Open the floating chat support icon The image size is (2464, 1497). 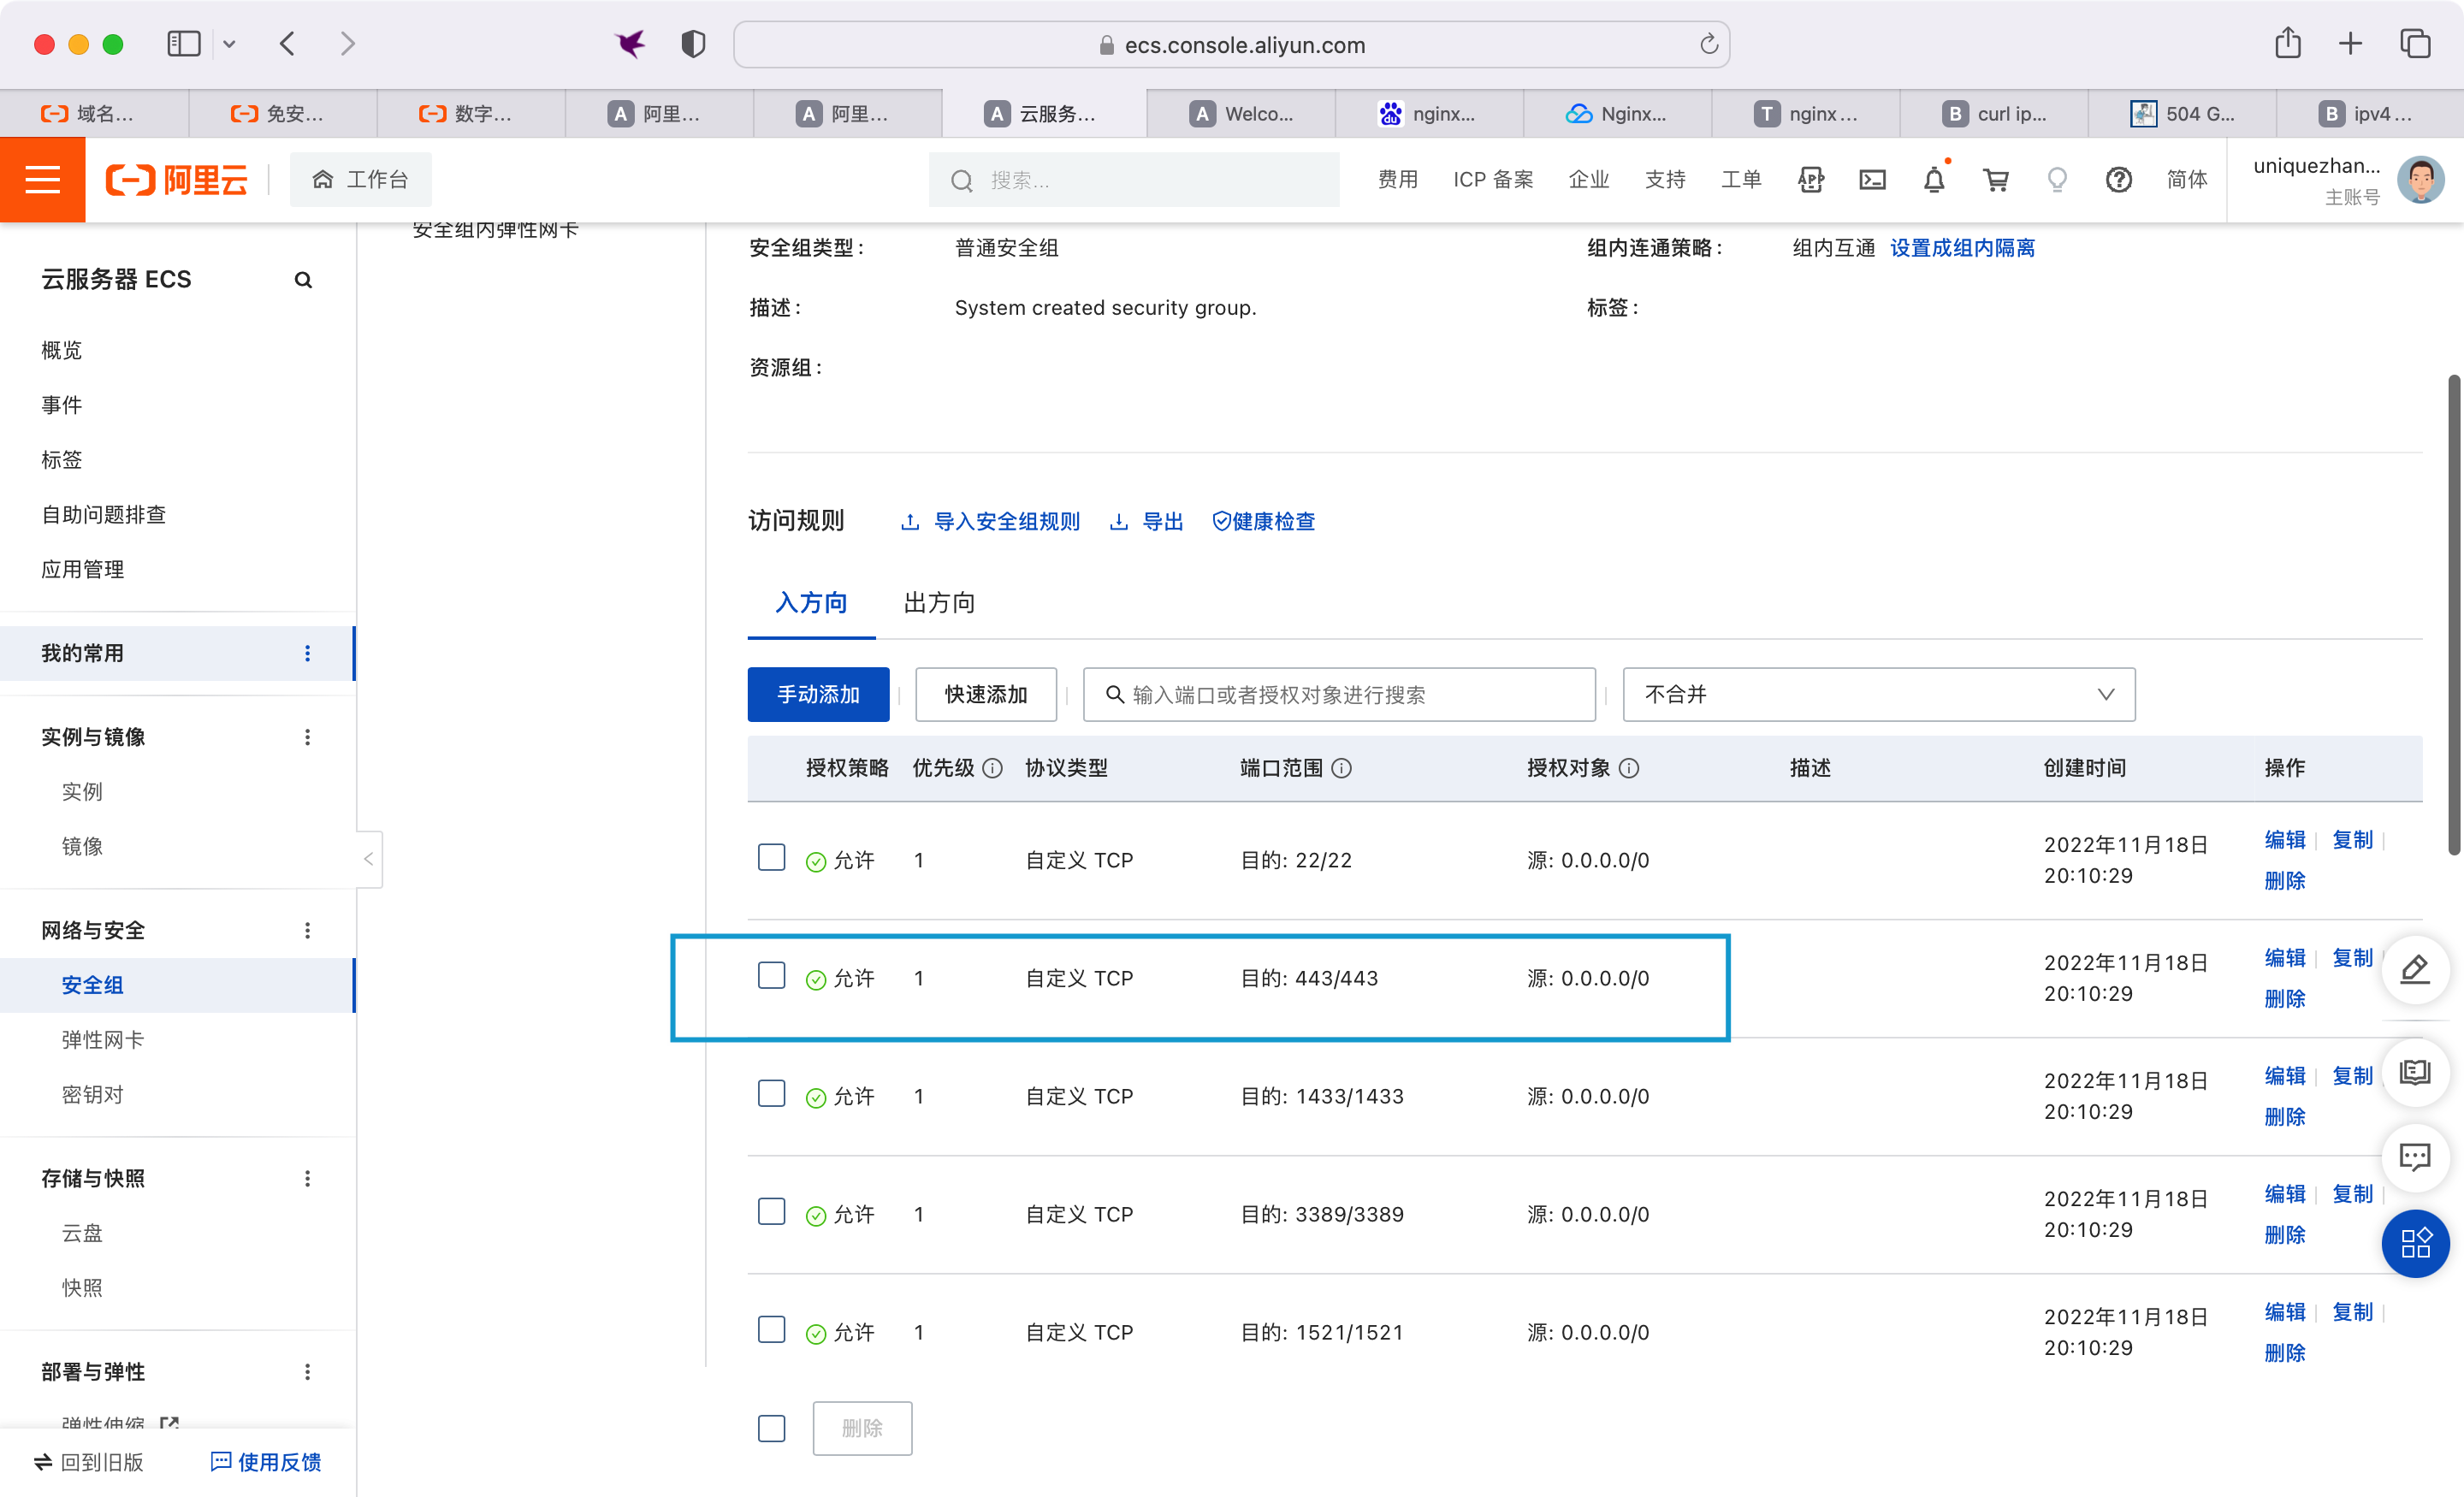click(x=2415, y=1158)
